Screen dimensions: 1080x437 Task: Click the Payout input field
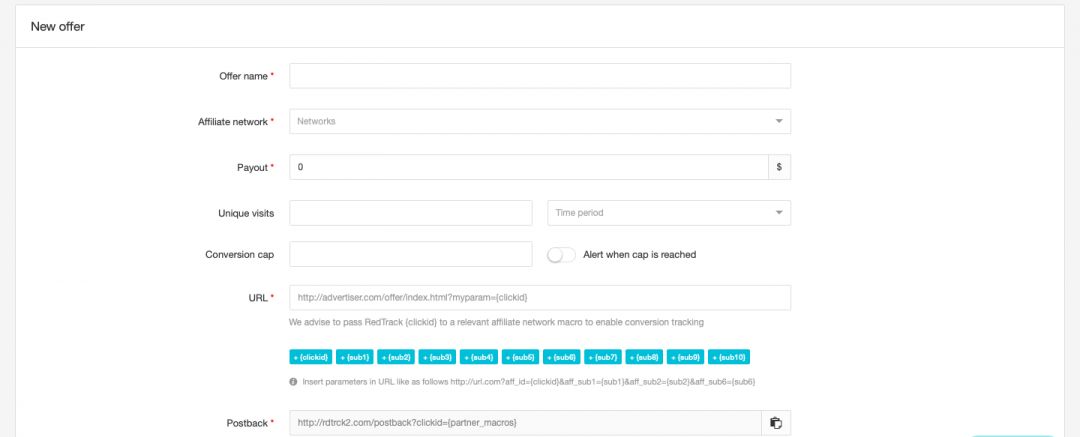529,167
